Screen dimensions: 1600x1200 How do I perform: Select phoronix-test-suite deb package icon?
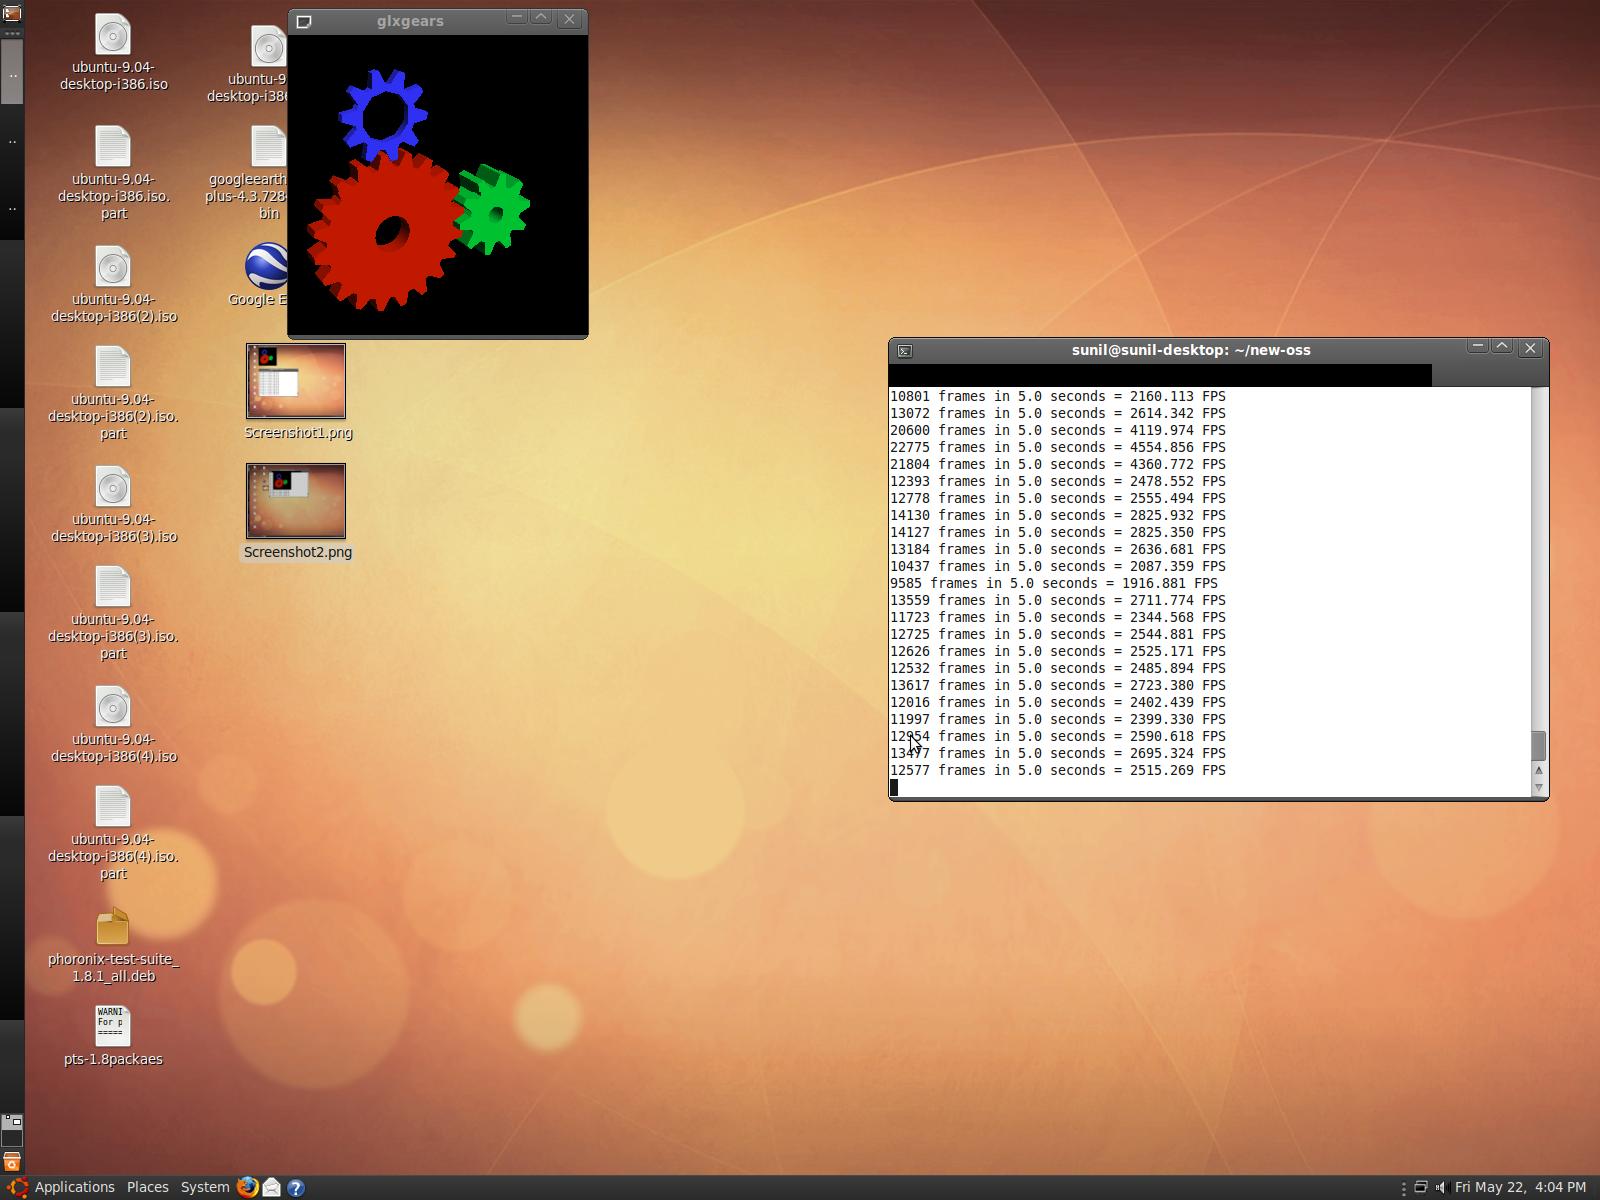113,928
